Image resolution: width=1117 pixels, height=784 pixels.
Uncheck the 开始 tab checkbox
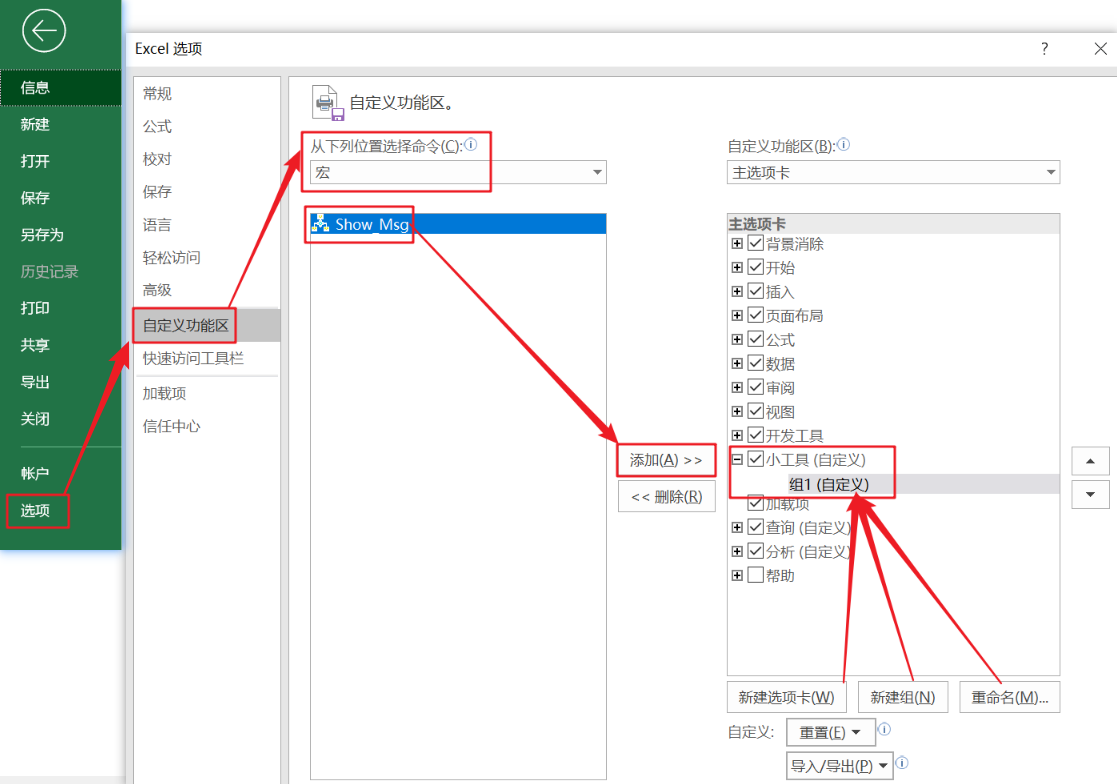coord(756,268)
